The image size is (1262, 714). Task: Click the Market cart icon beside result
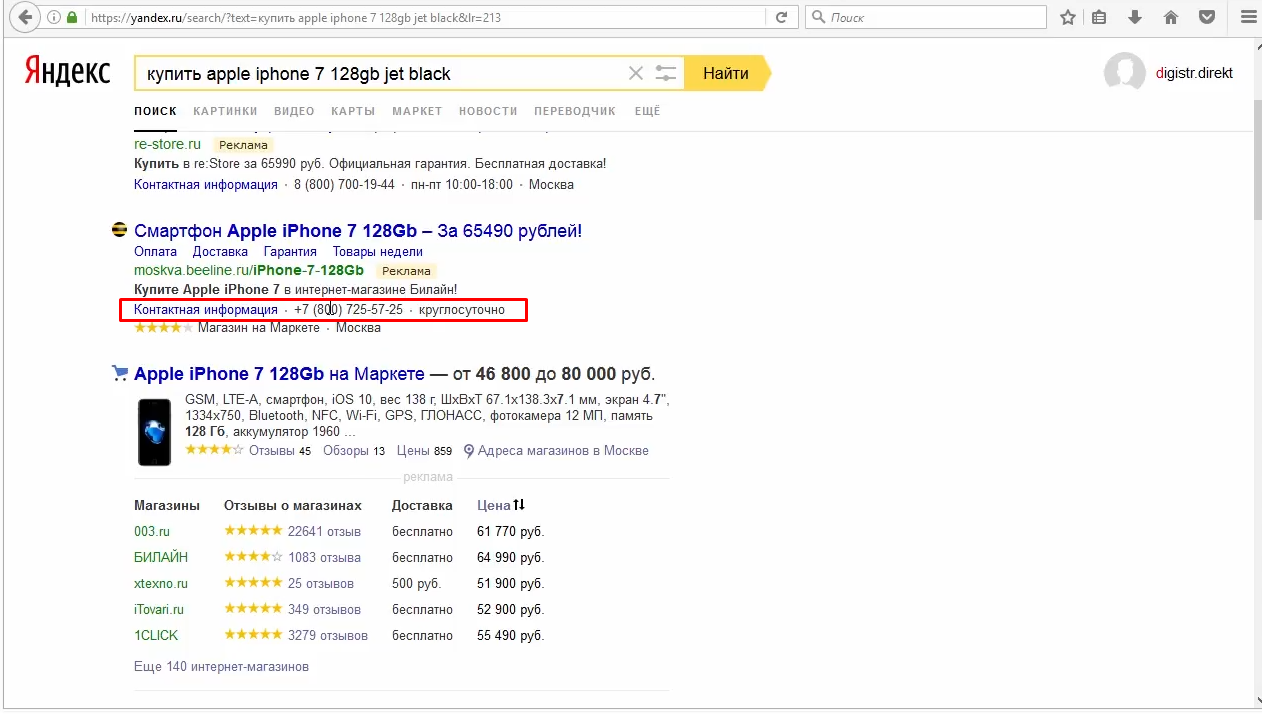click(119, 374)
